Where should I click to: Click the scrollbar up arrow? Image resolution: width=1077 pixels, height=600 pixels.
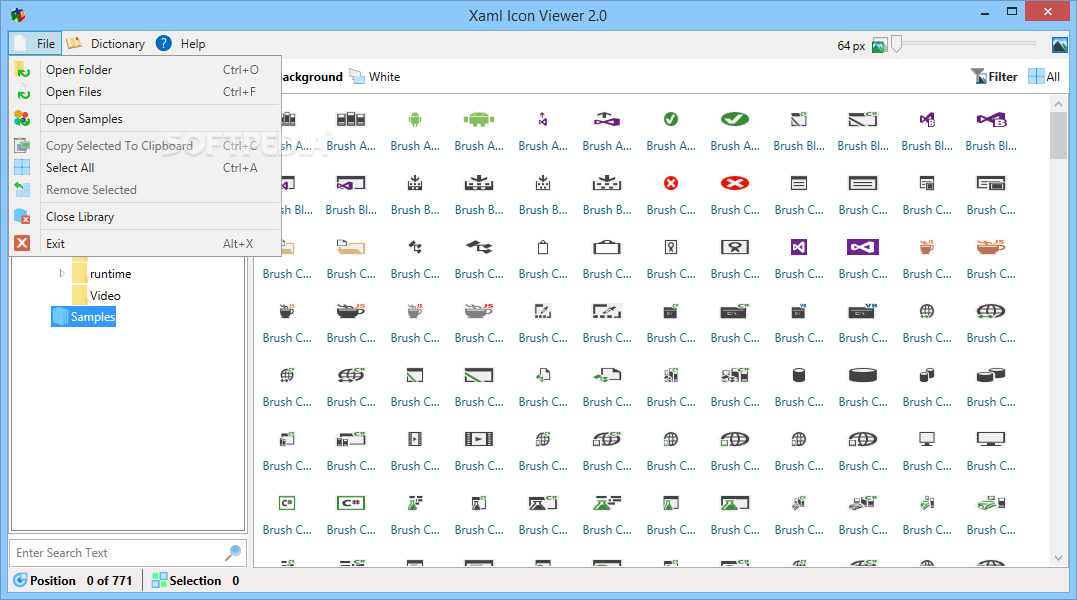pos(1058,104)
